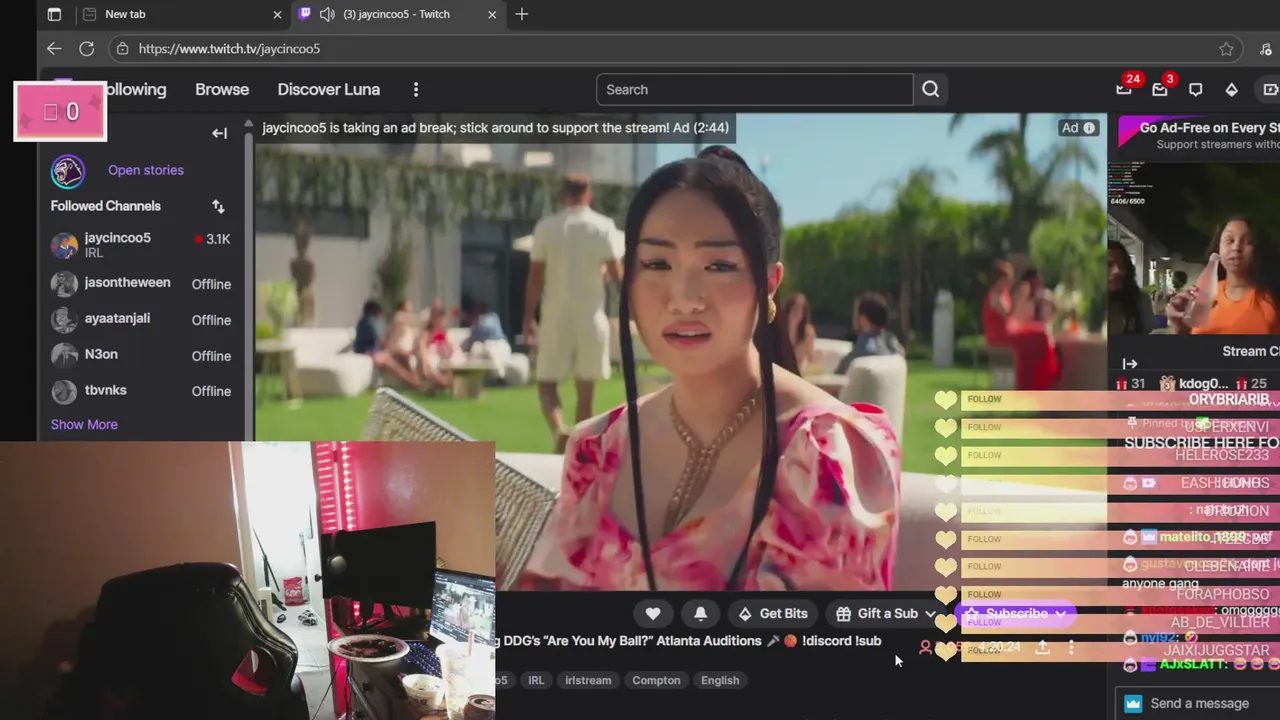Share the stream with upload icon
The height and width of the screenshot is (720, 1280).
pos(1042,648)
